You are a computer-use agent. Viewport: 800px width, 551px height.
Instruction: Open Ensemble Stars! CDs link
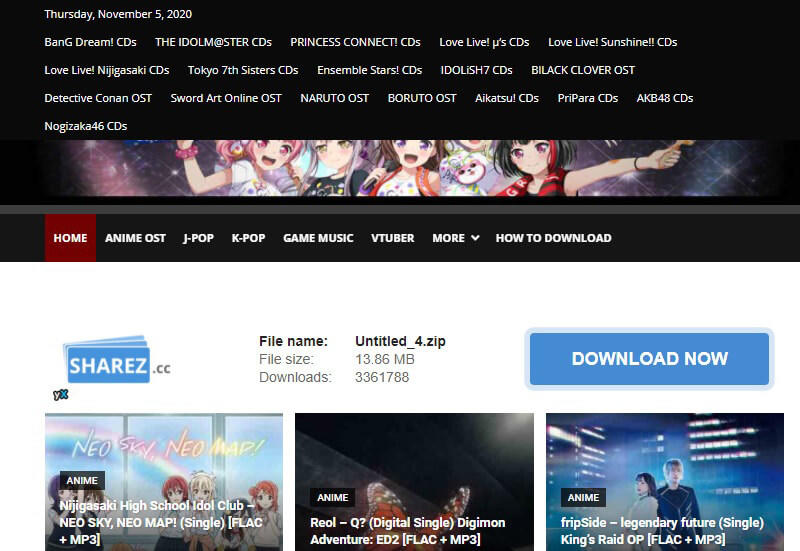(x=370, y=70)
